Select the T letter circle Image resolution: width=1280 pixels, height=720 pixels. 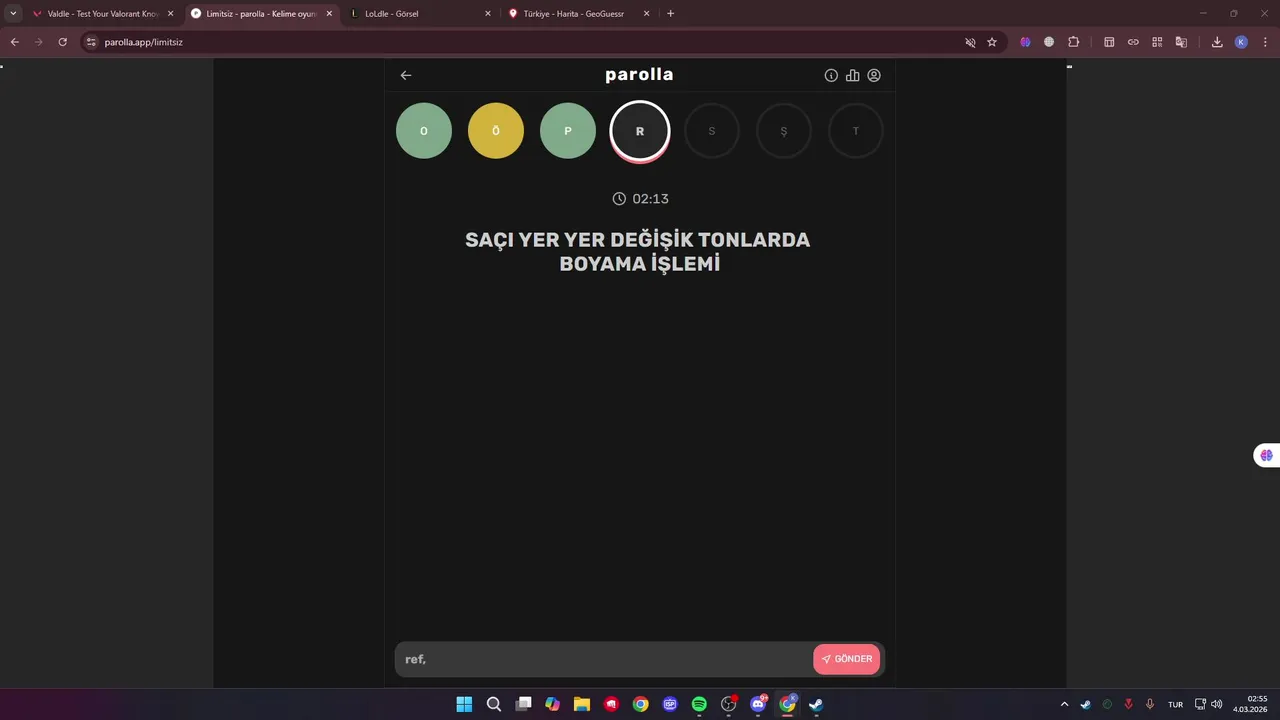click(856, 131)
